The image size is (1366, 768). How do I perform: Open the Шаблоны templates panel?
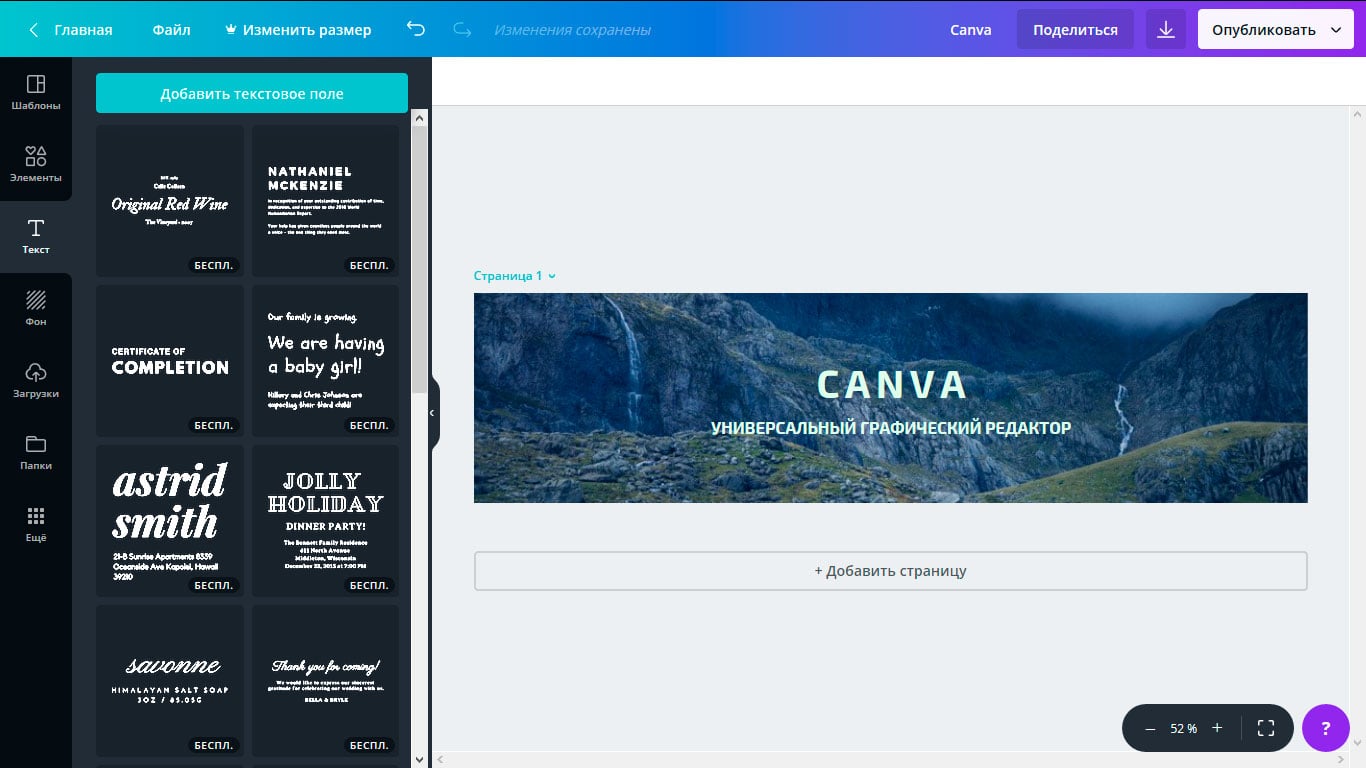point(36,92)
